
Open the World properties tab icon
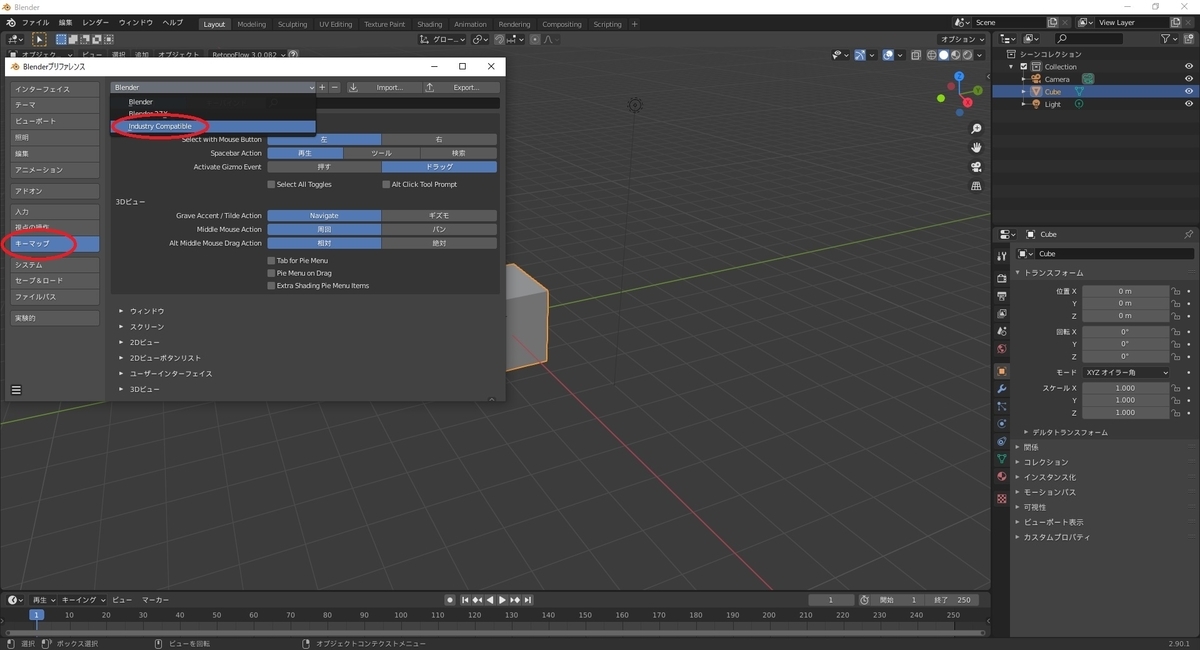pyautogui.click(x=1002, y=349)
